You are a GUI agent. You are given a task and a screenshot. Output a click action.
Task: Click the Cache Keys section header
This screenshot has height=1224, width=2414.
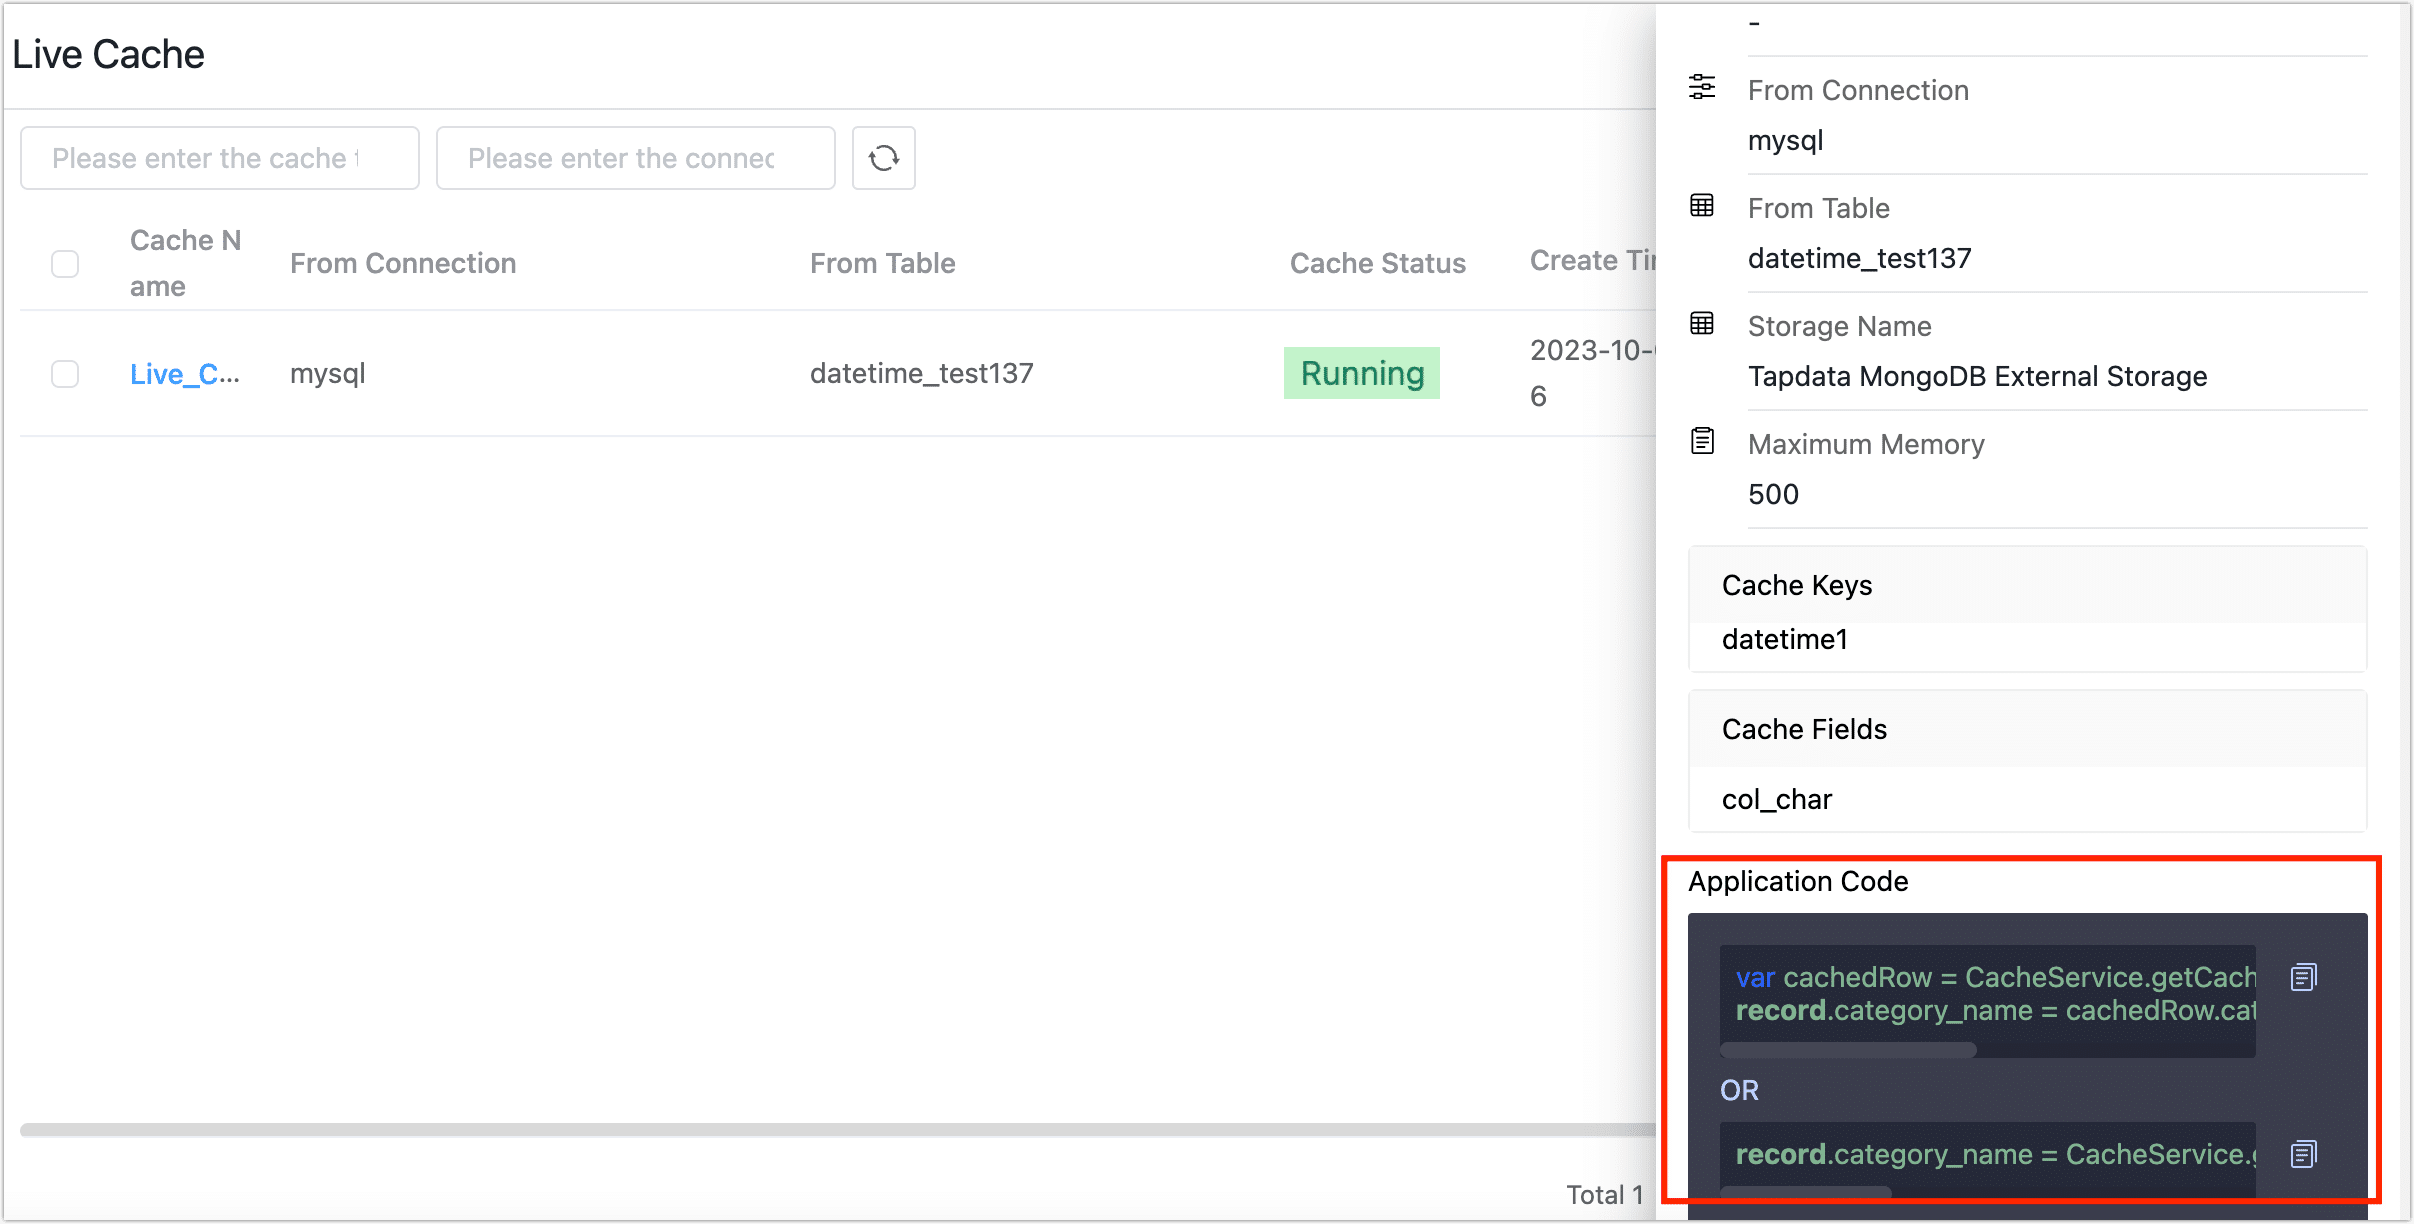[1797, 586]
